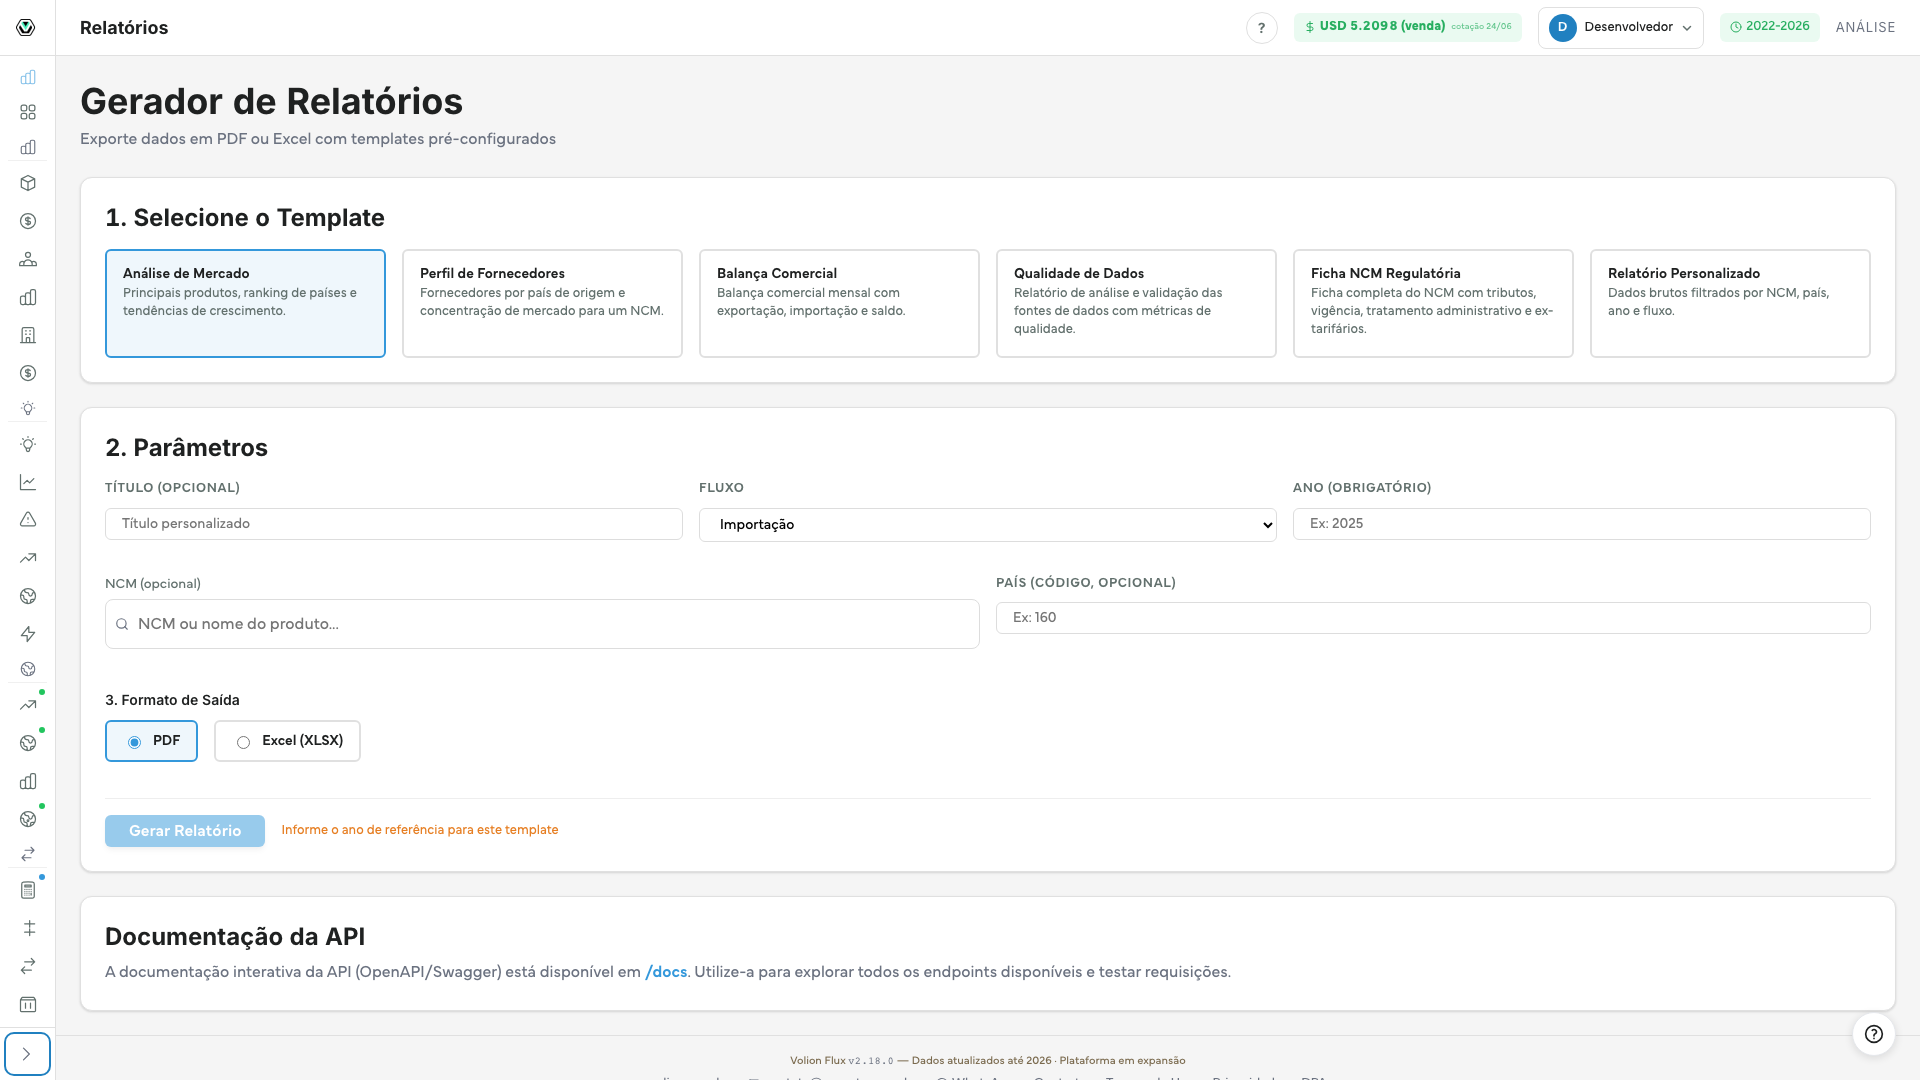Open the /docs API documentation link
This screenshot has height=1080, width=1920.
(666, 972)
